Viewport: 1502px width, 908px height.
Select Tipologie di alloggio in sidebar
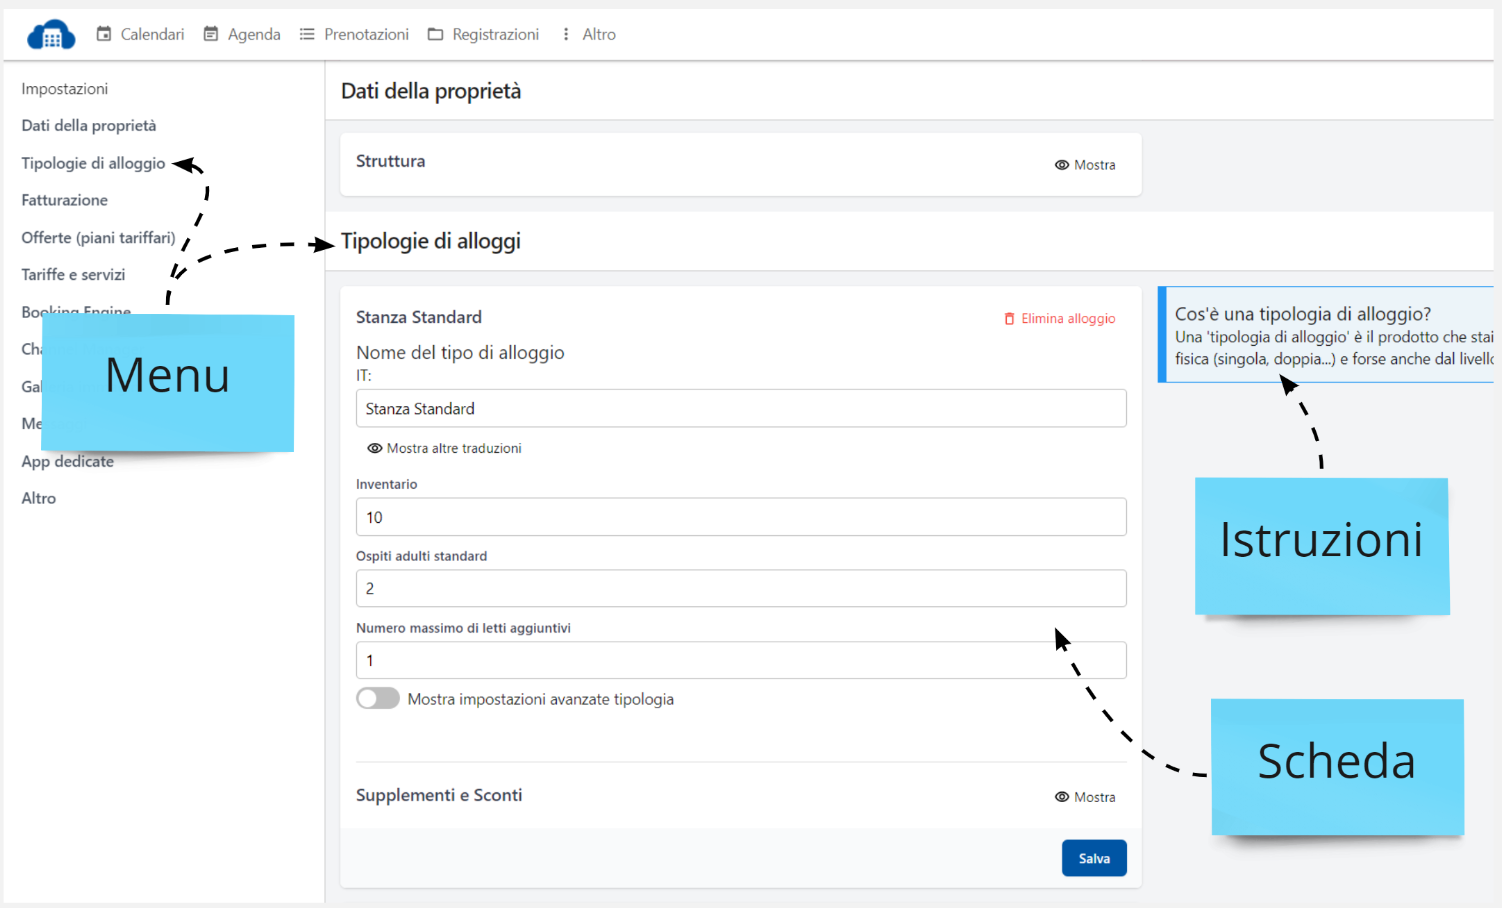click(93, 163)
